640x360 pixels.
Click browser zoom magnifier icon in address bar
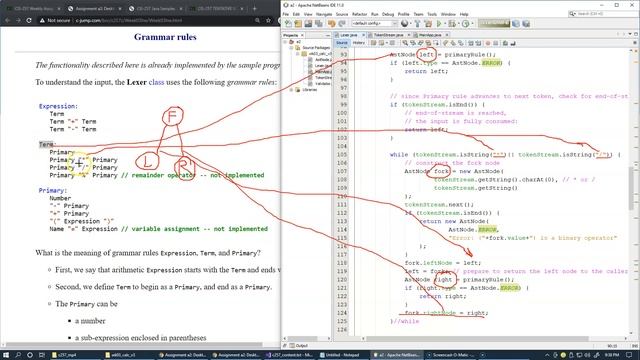pos(257,20)
